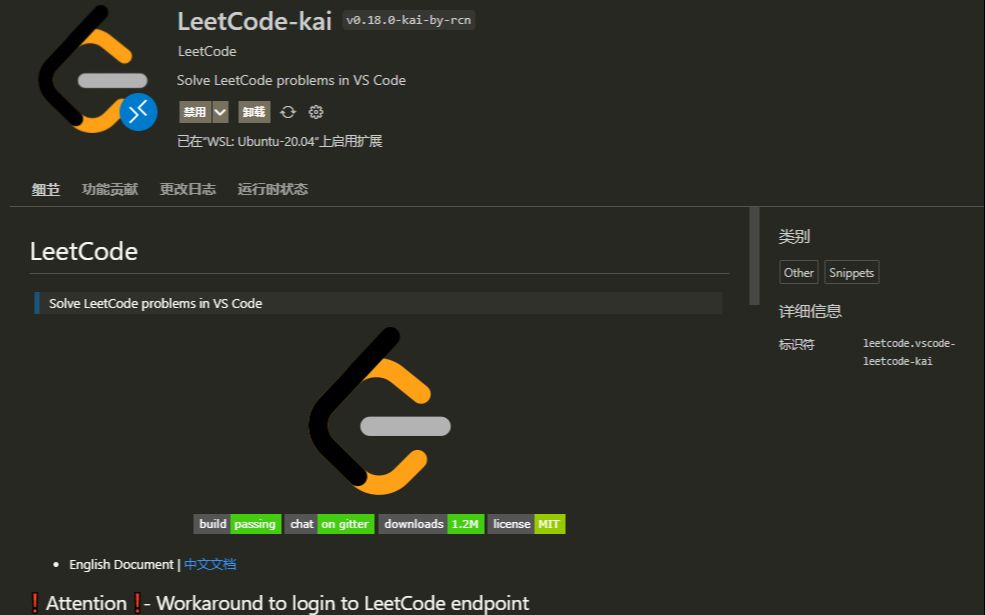Click the v0.18.0-kai-by-rcn version badge
Image resolution: width=985 pixels, height=615 pixels.
tap(408, 20)
